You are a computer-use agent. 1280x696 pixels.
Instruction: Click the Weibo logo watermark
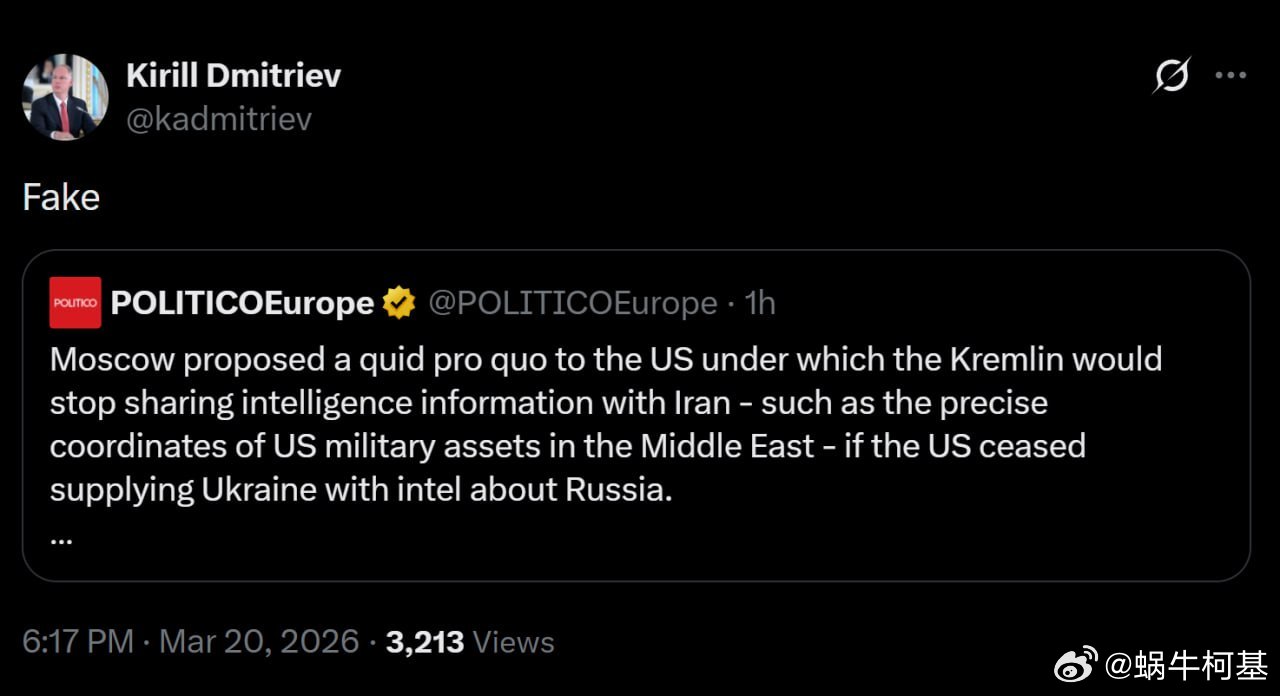[x=1076, y=663]
